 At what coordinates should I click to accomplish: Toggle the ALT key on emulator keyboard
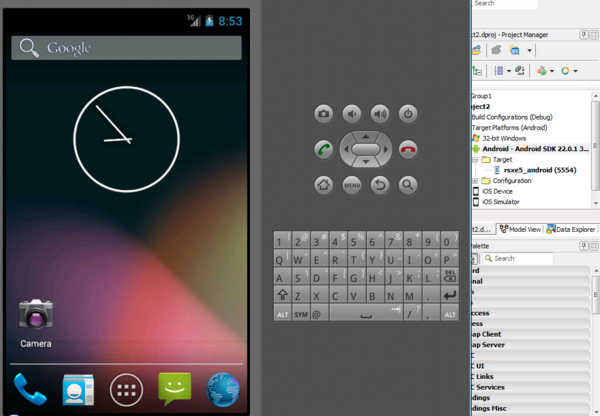pyautogui.click(x=283, y=314)
